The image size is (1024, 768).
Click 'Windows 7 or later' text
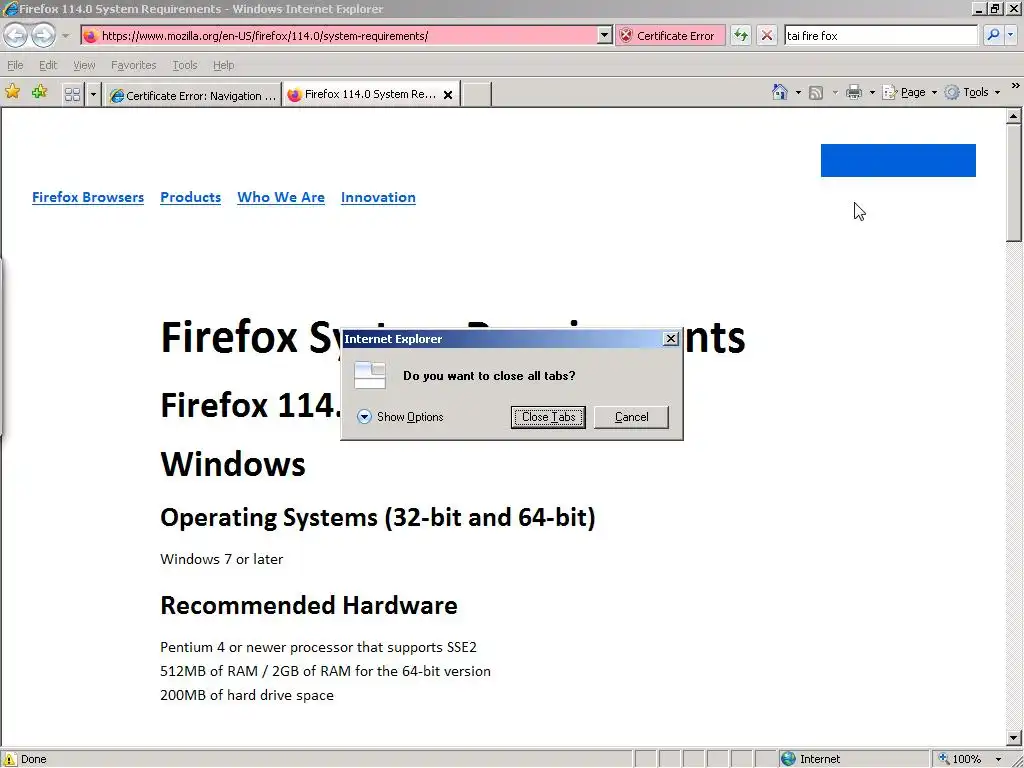click(x=221, y=559)
